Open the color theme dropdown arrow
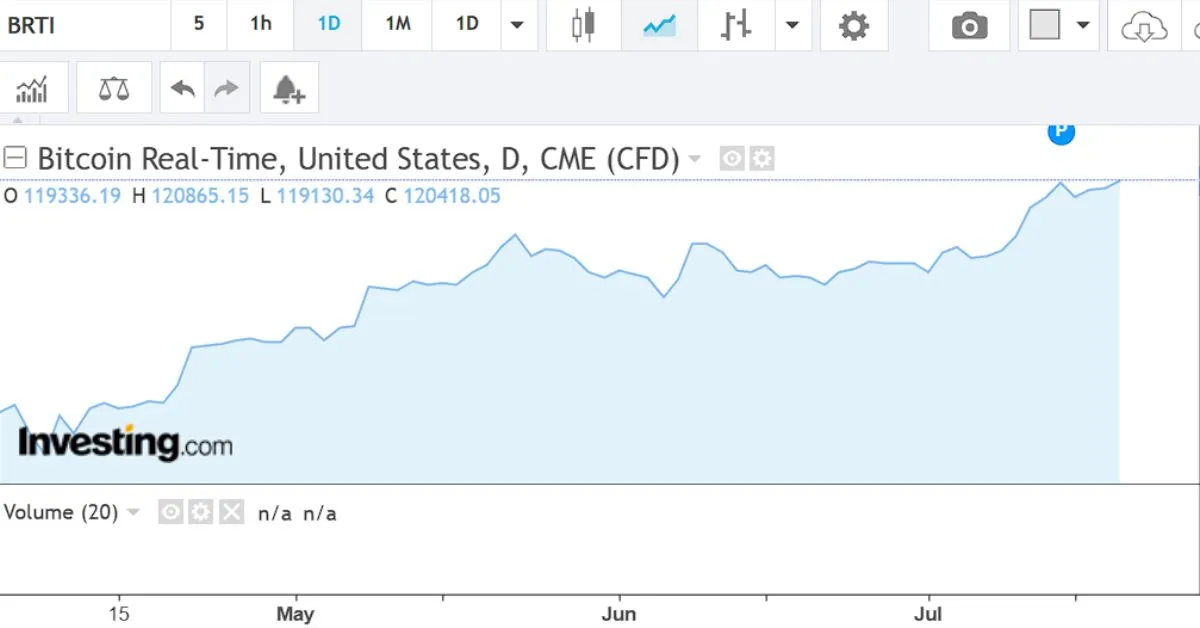The height and width of the screenshot is (628, 1200). 1083,25
